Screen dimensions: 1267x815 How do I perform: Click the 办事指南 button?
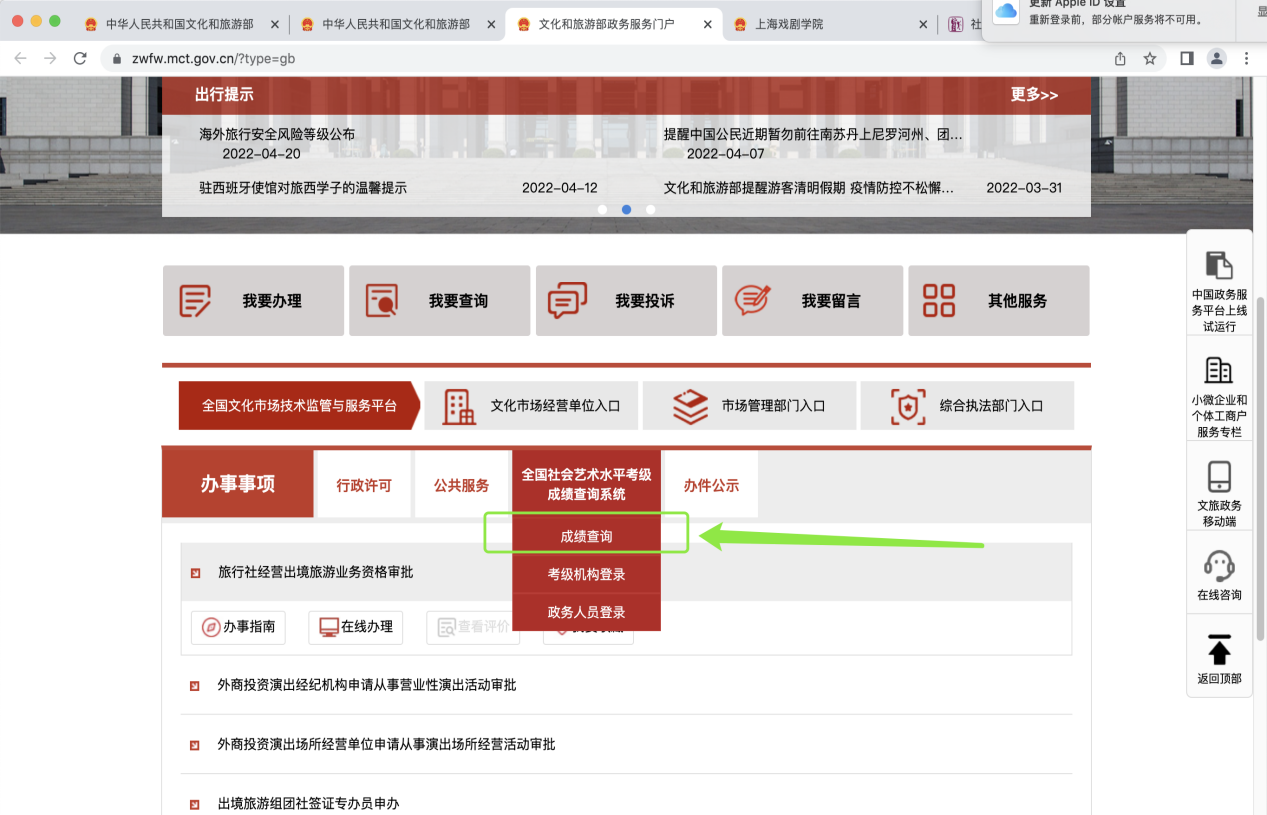click(238, 627)
